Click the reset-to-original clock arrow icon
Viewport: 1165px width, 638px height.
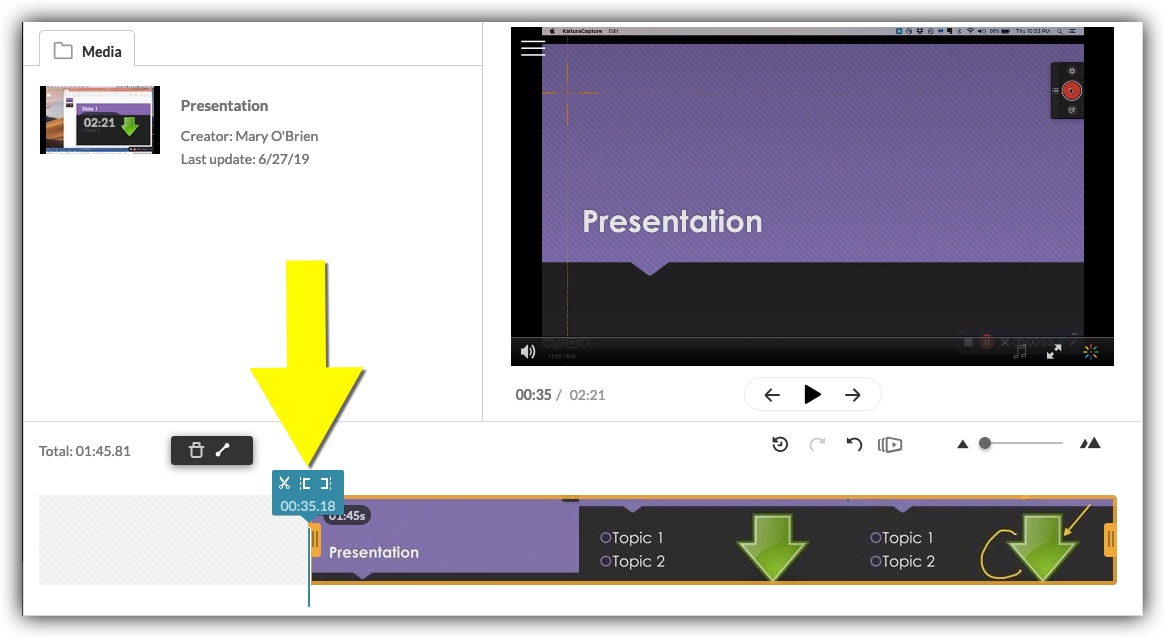click(780, 444)
